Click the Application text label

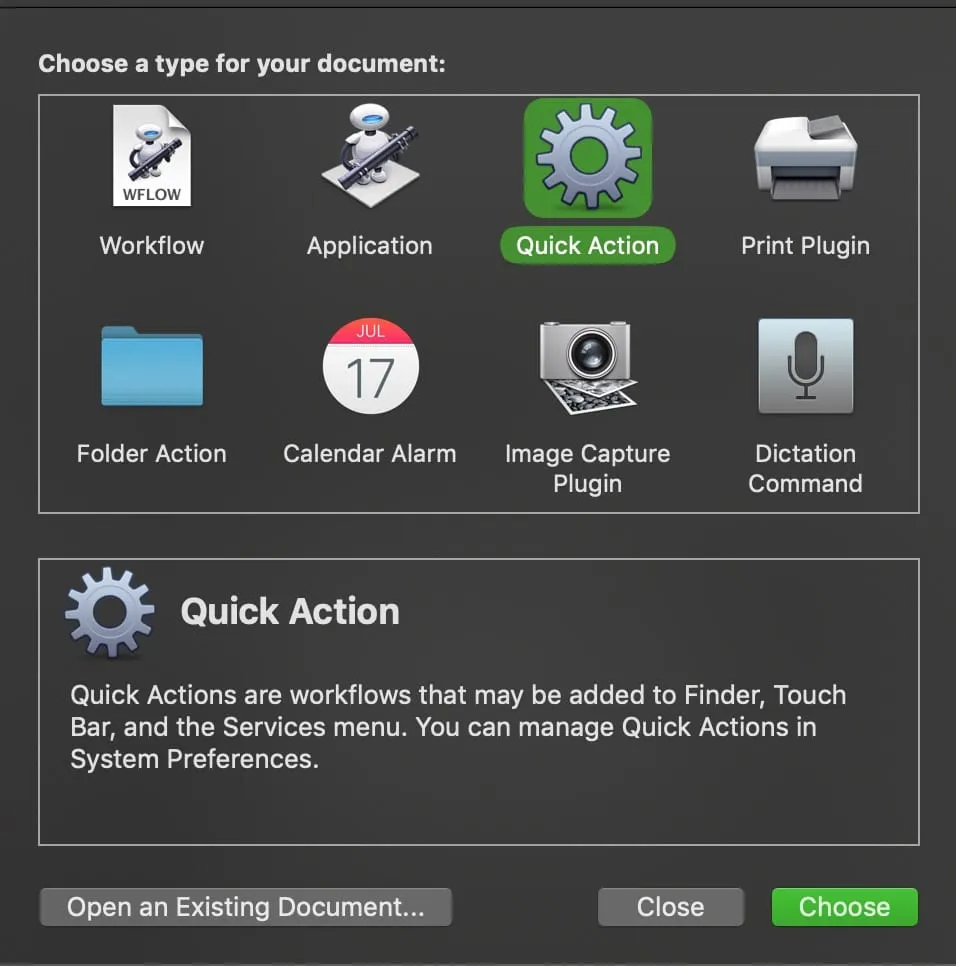coord(370,246)
